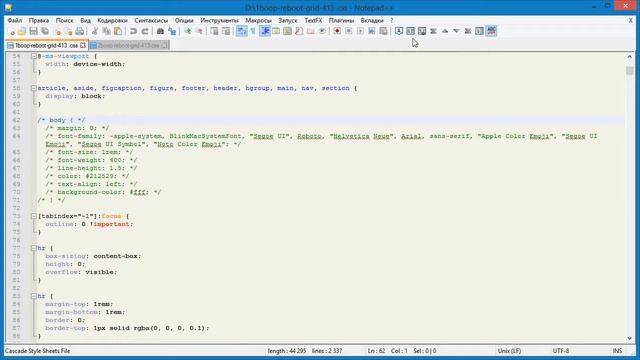Click the scrollbar down arrow
Screen dimensions: 640x360
coord(629,338)
